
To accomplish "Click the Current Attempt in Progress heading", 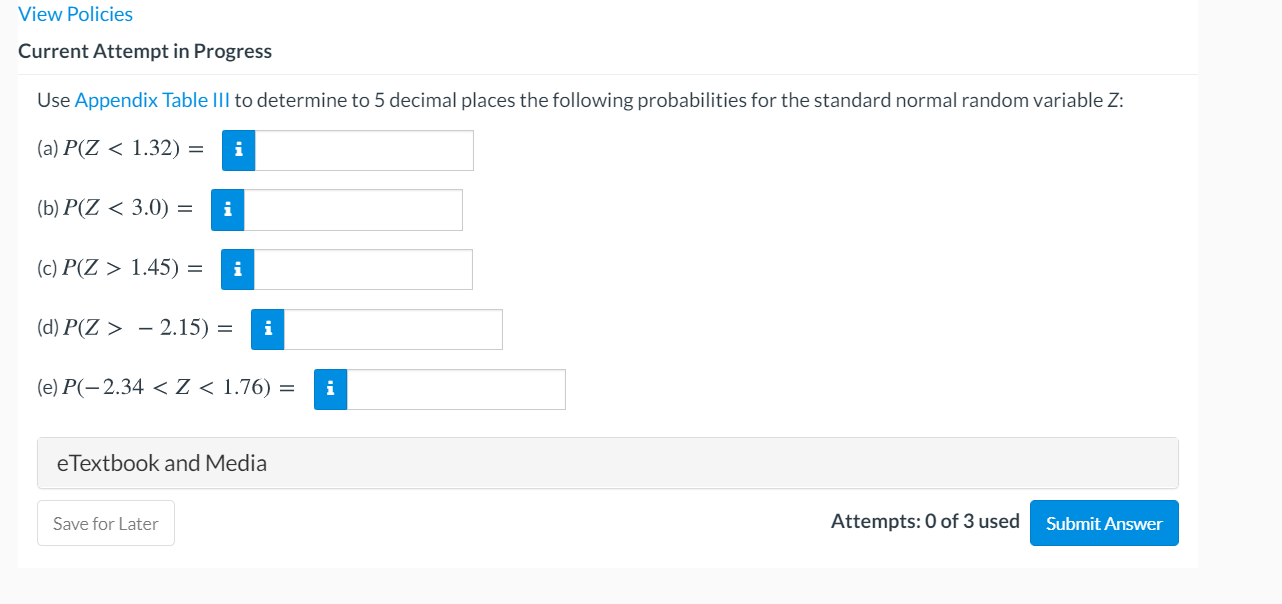I will (145, 51).
